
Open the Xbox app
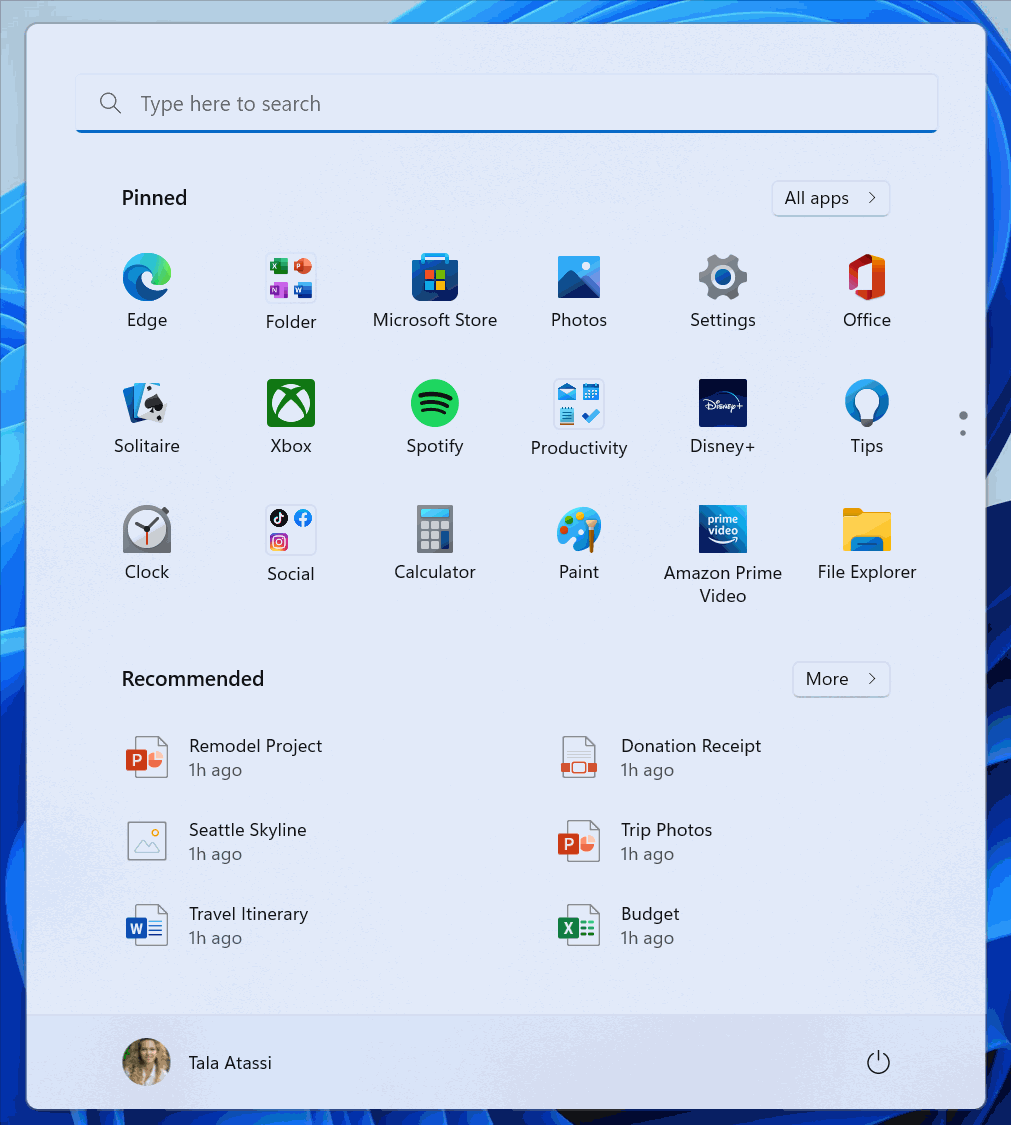pyautogui.click(x=290, y=403)
